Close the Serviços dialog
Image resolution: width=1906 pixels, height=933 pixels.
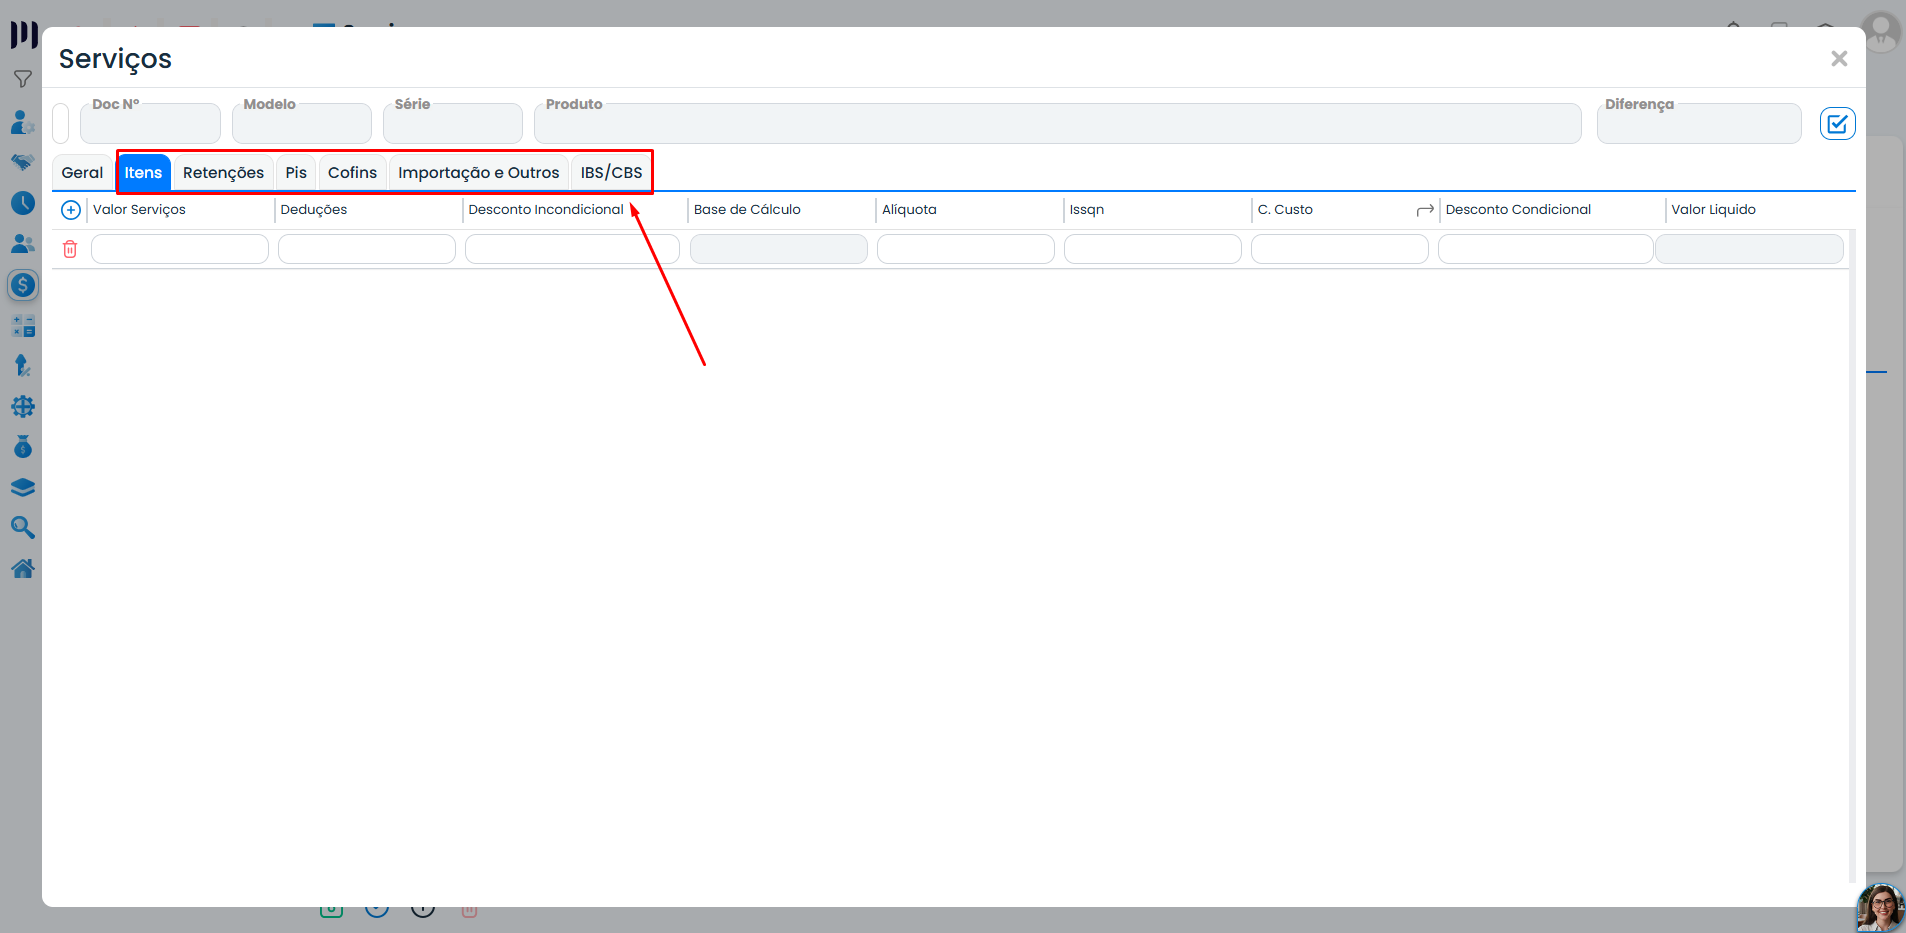click(1838, 59)
